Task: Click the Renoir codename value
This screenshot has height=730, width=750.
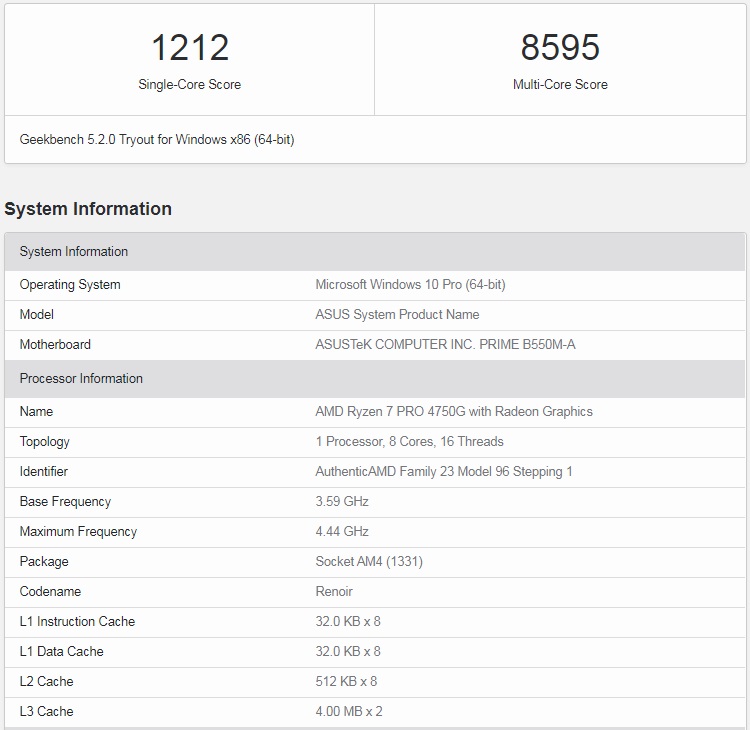Action: coord(334,592)
